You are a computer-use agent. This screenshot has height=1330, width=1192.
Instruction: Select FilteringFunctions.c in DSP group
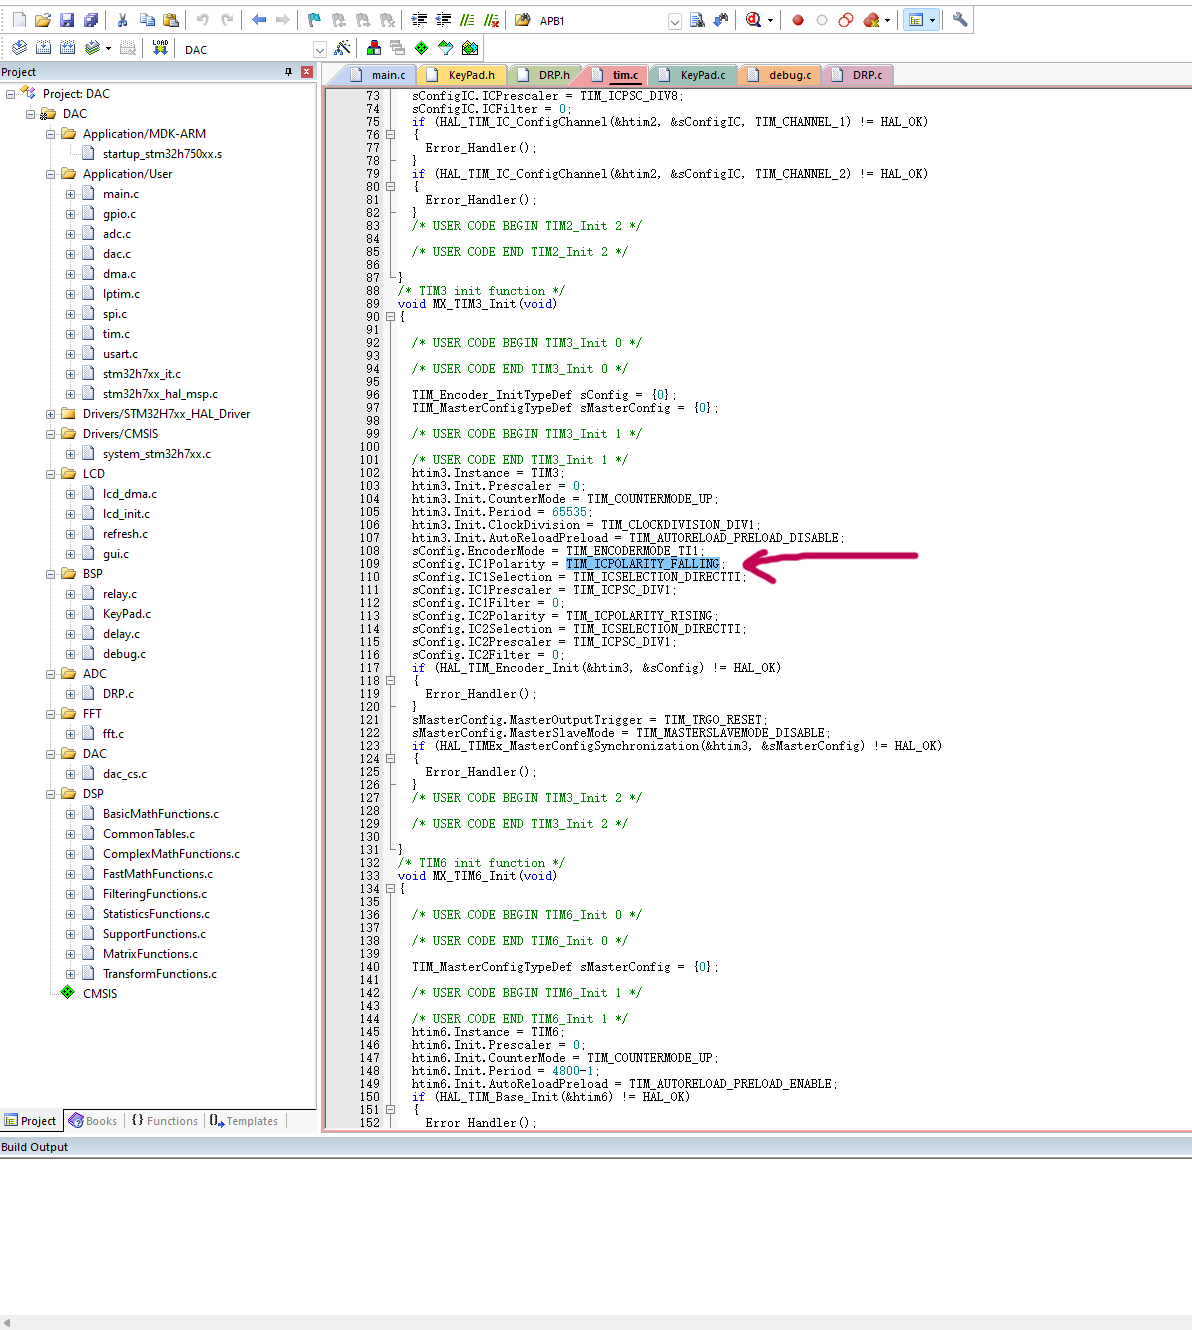[155, 894]
